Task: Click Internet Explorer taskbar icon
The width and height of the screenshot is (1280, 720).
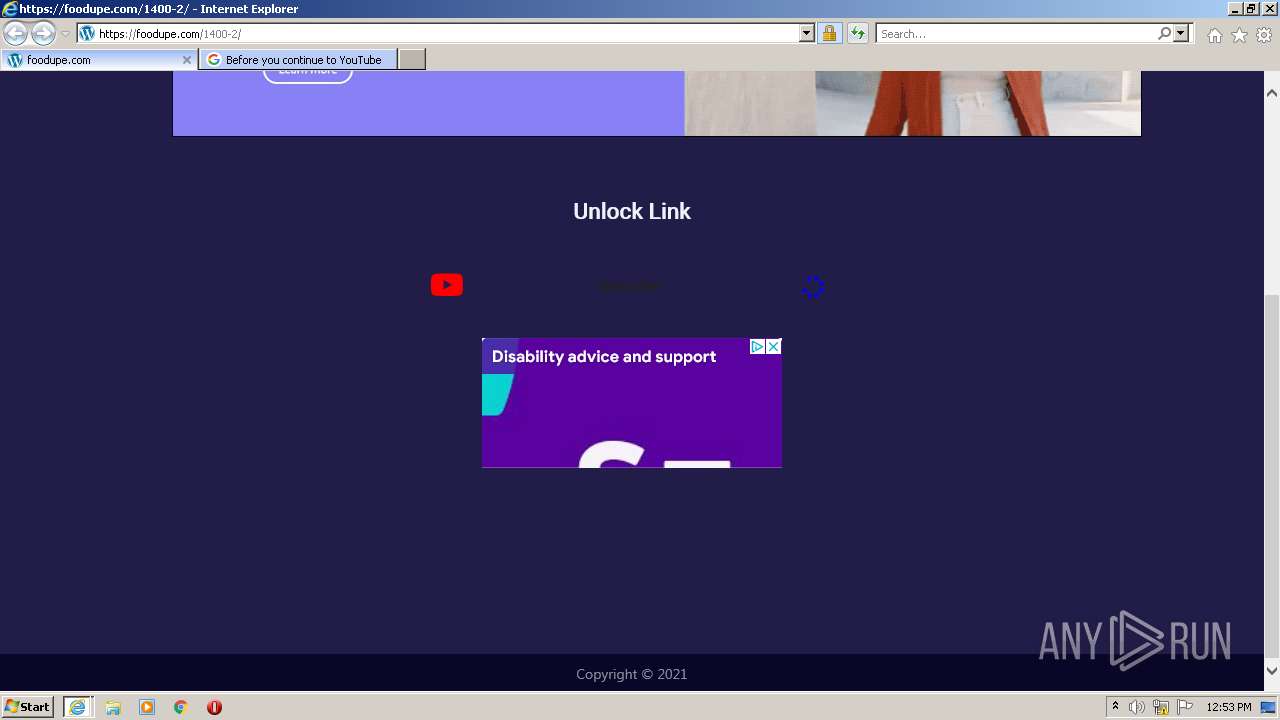Action: coord(77,707)
